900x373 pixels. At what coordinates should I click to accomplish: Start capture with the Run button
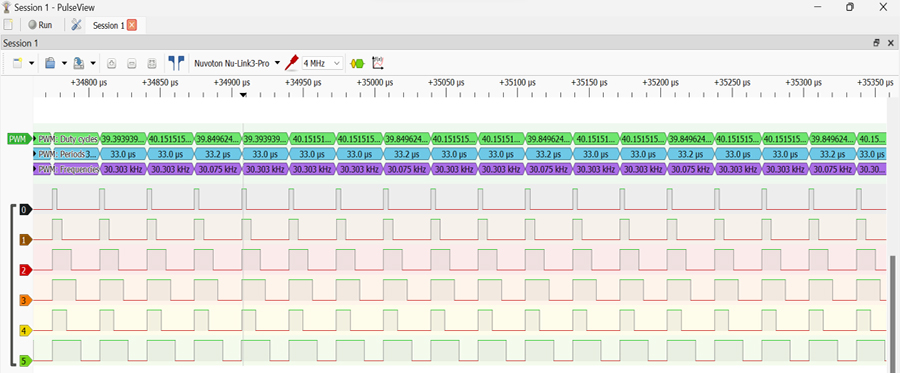click(x=40, y=25)
